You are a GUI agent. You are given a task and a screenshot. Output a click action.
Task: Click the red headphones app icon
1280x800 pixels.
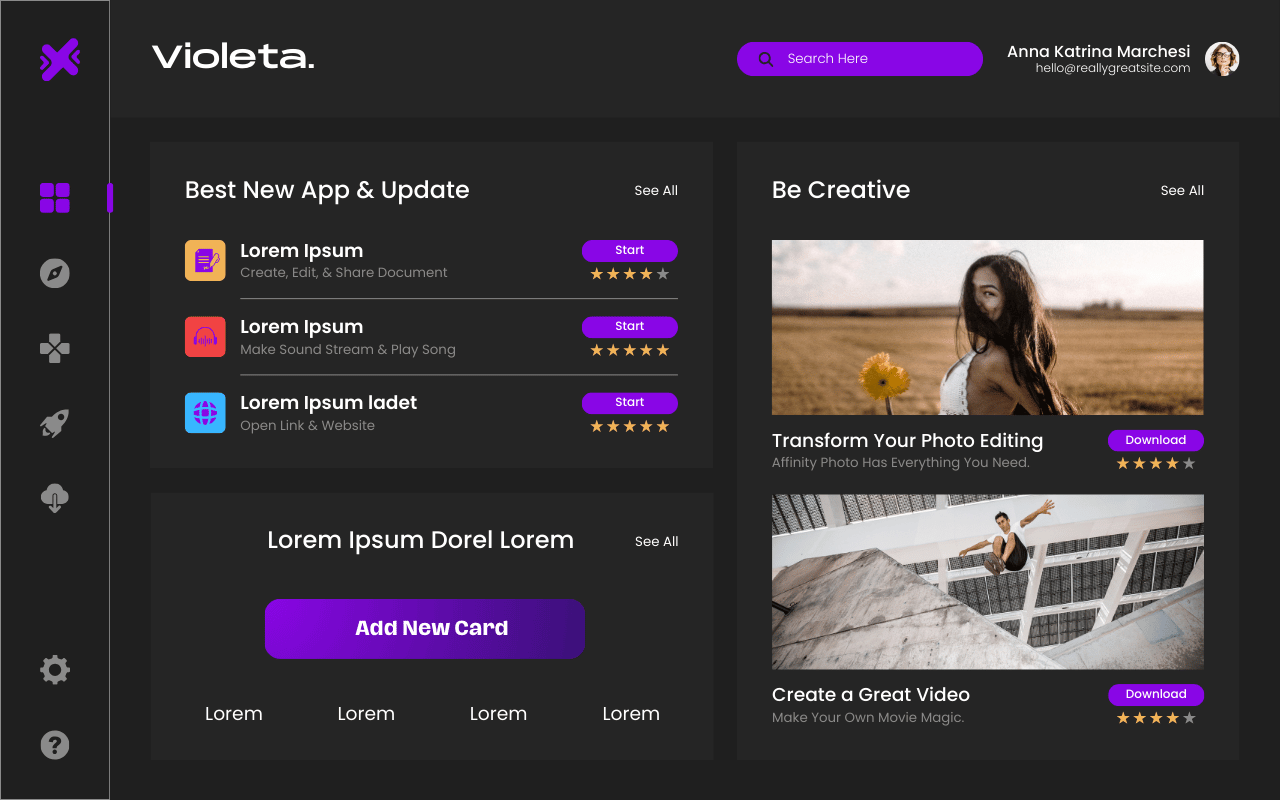click(x=205, y=336)
